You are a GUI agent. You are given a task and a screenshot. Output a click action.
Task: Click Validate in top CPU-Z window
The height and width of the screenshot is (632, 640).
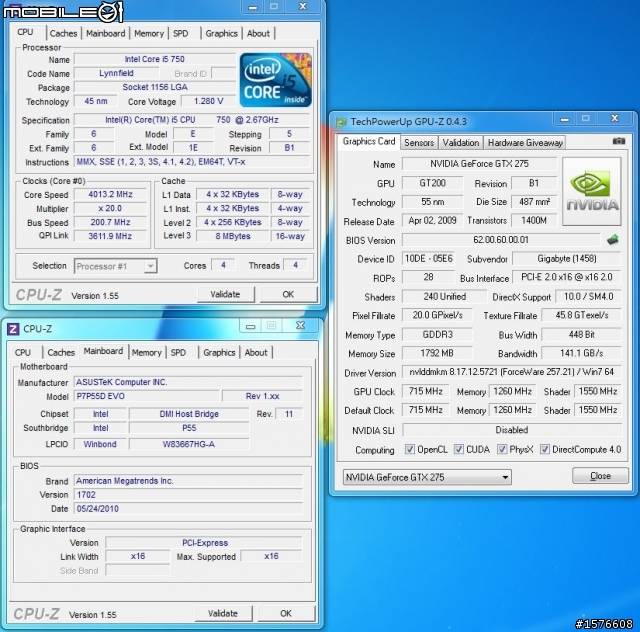[x=225, y=294]
